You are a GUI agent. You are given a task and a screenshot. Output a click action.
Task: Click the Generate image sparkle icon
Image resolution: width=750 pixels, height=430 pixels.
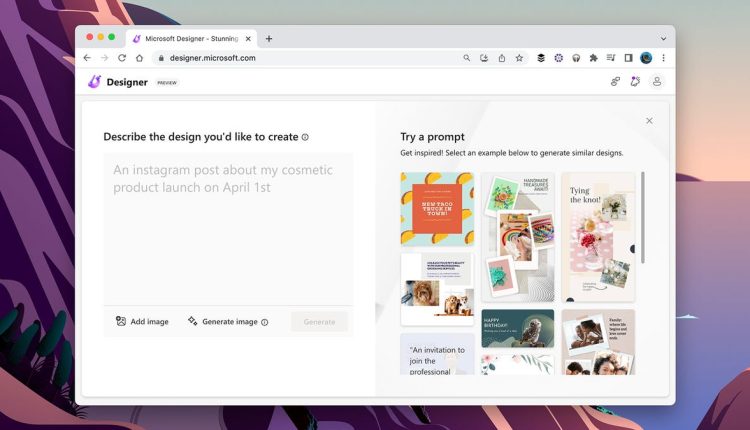192,321
